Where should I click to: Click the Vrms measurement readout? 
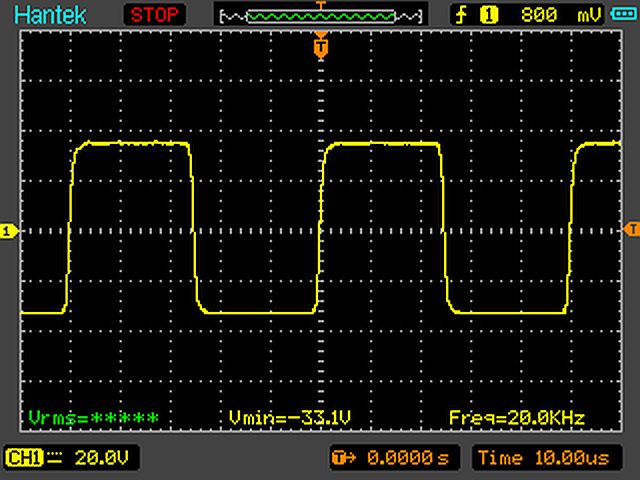(93, 418)
